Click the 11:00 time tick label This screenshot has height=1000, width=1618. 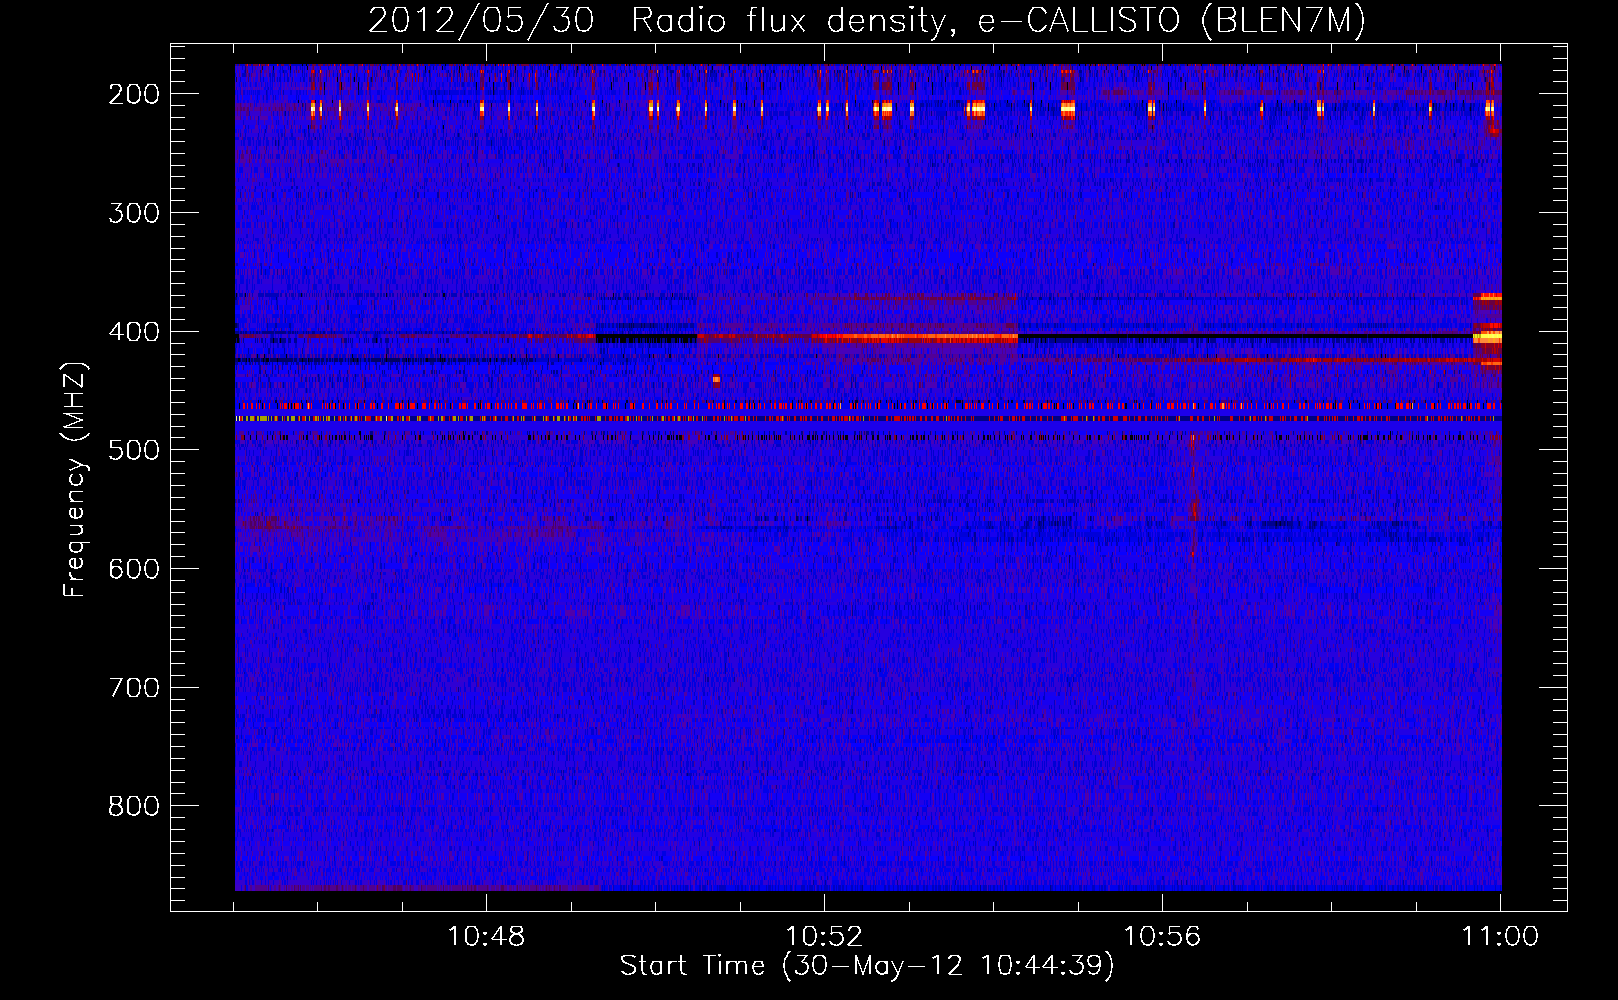(x=1500, y=937)
